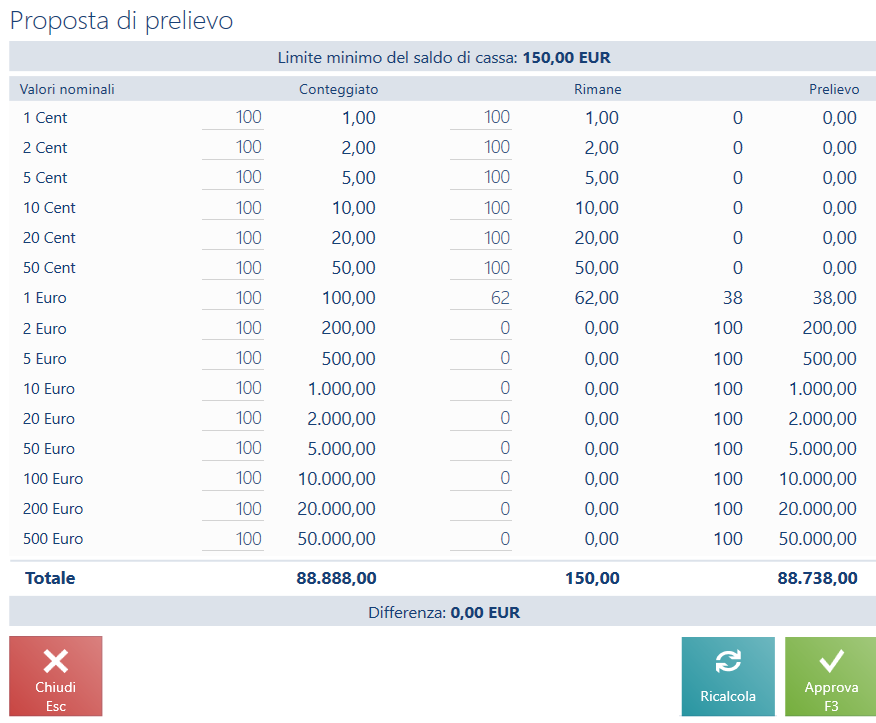Select the remaining quantity field for 5 Cent
This screenshot has width=876, height=723.
pyautogui.click(x=481, y=178)
